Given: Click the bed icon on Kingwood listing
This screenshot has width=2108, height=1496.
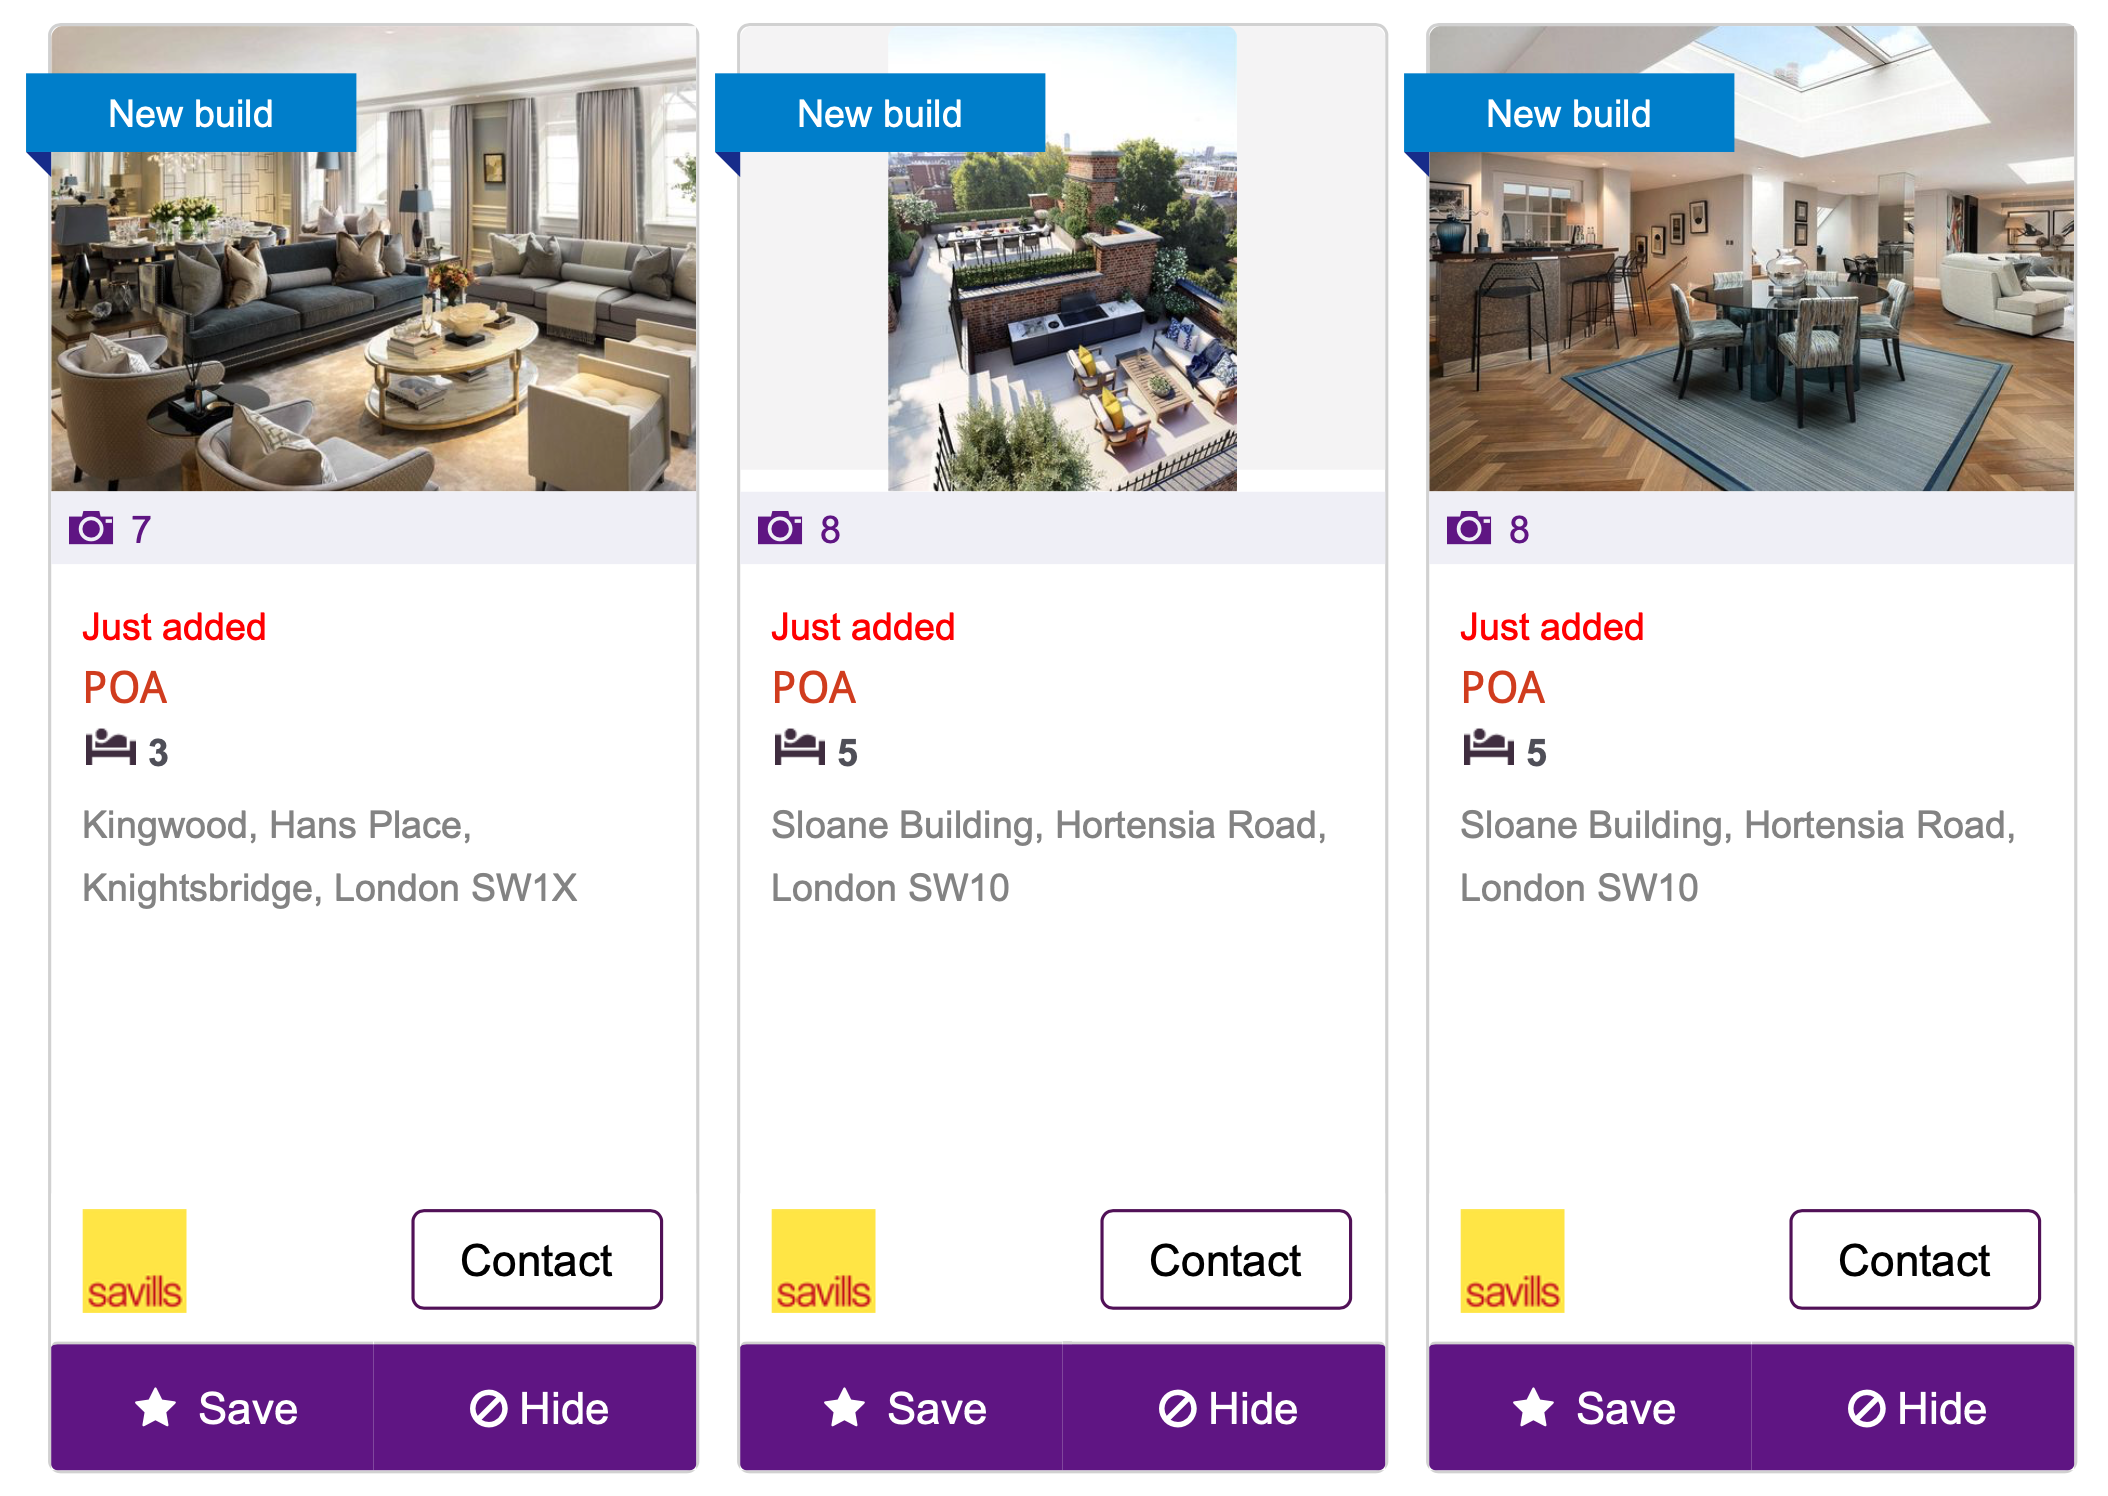Looking at the screenshot, I should click(110, 748).
